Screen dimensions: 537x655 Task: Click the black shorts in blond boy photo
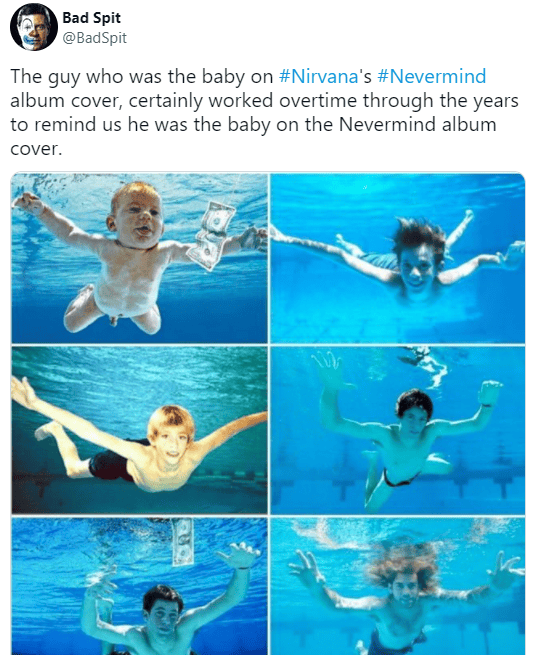pyautogui.click(x=112, y=462)
